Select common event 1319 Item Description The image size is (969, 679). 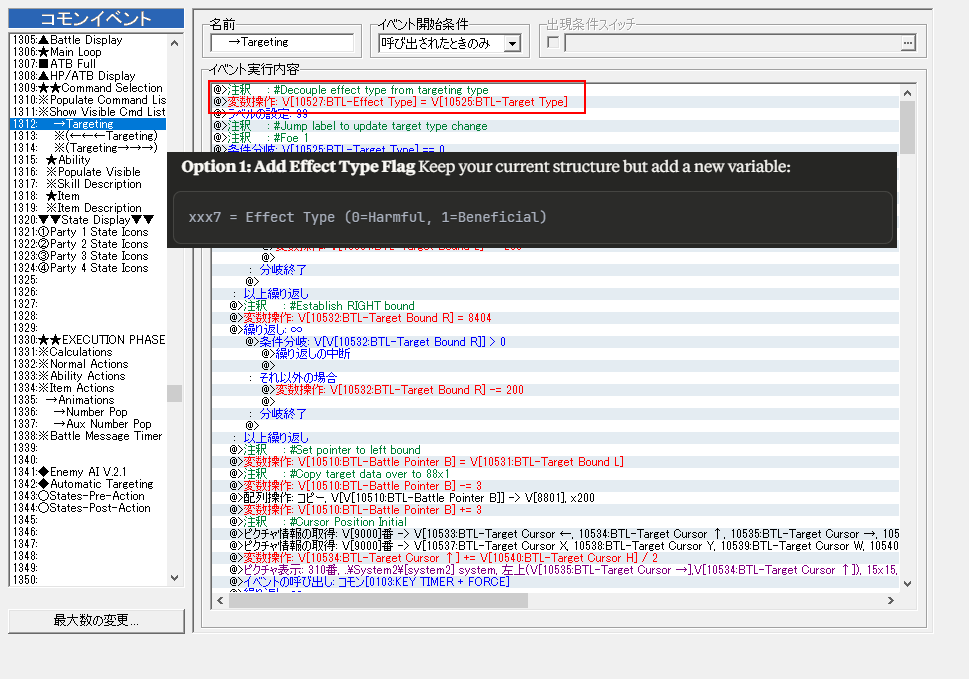click(88, 208)
